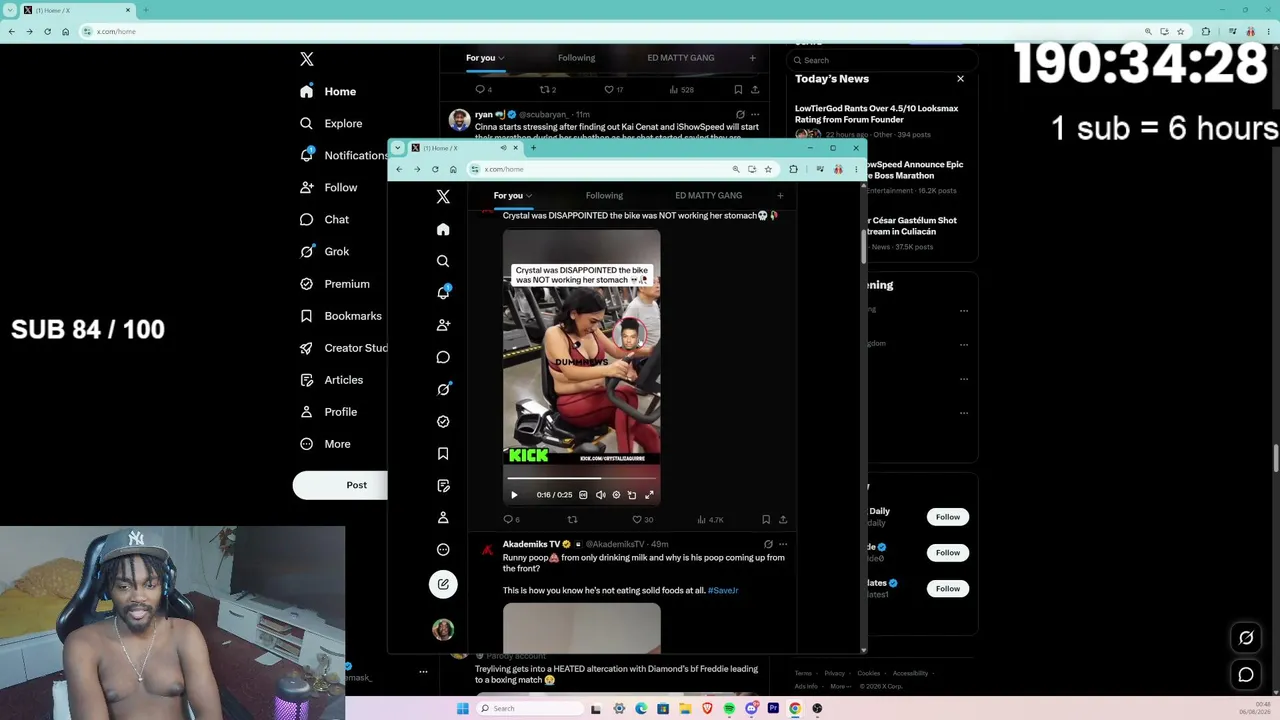Click address bar of front browser window
The height and width of the screenshot is (720, 1280).
click(x=605, y=169)
